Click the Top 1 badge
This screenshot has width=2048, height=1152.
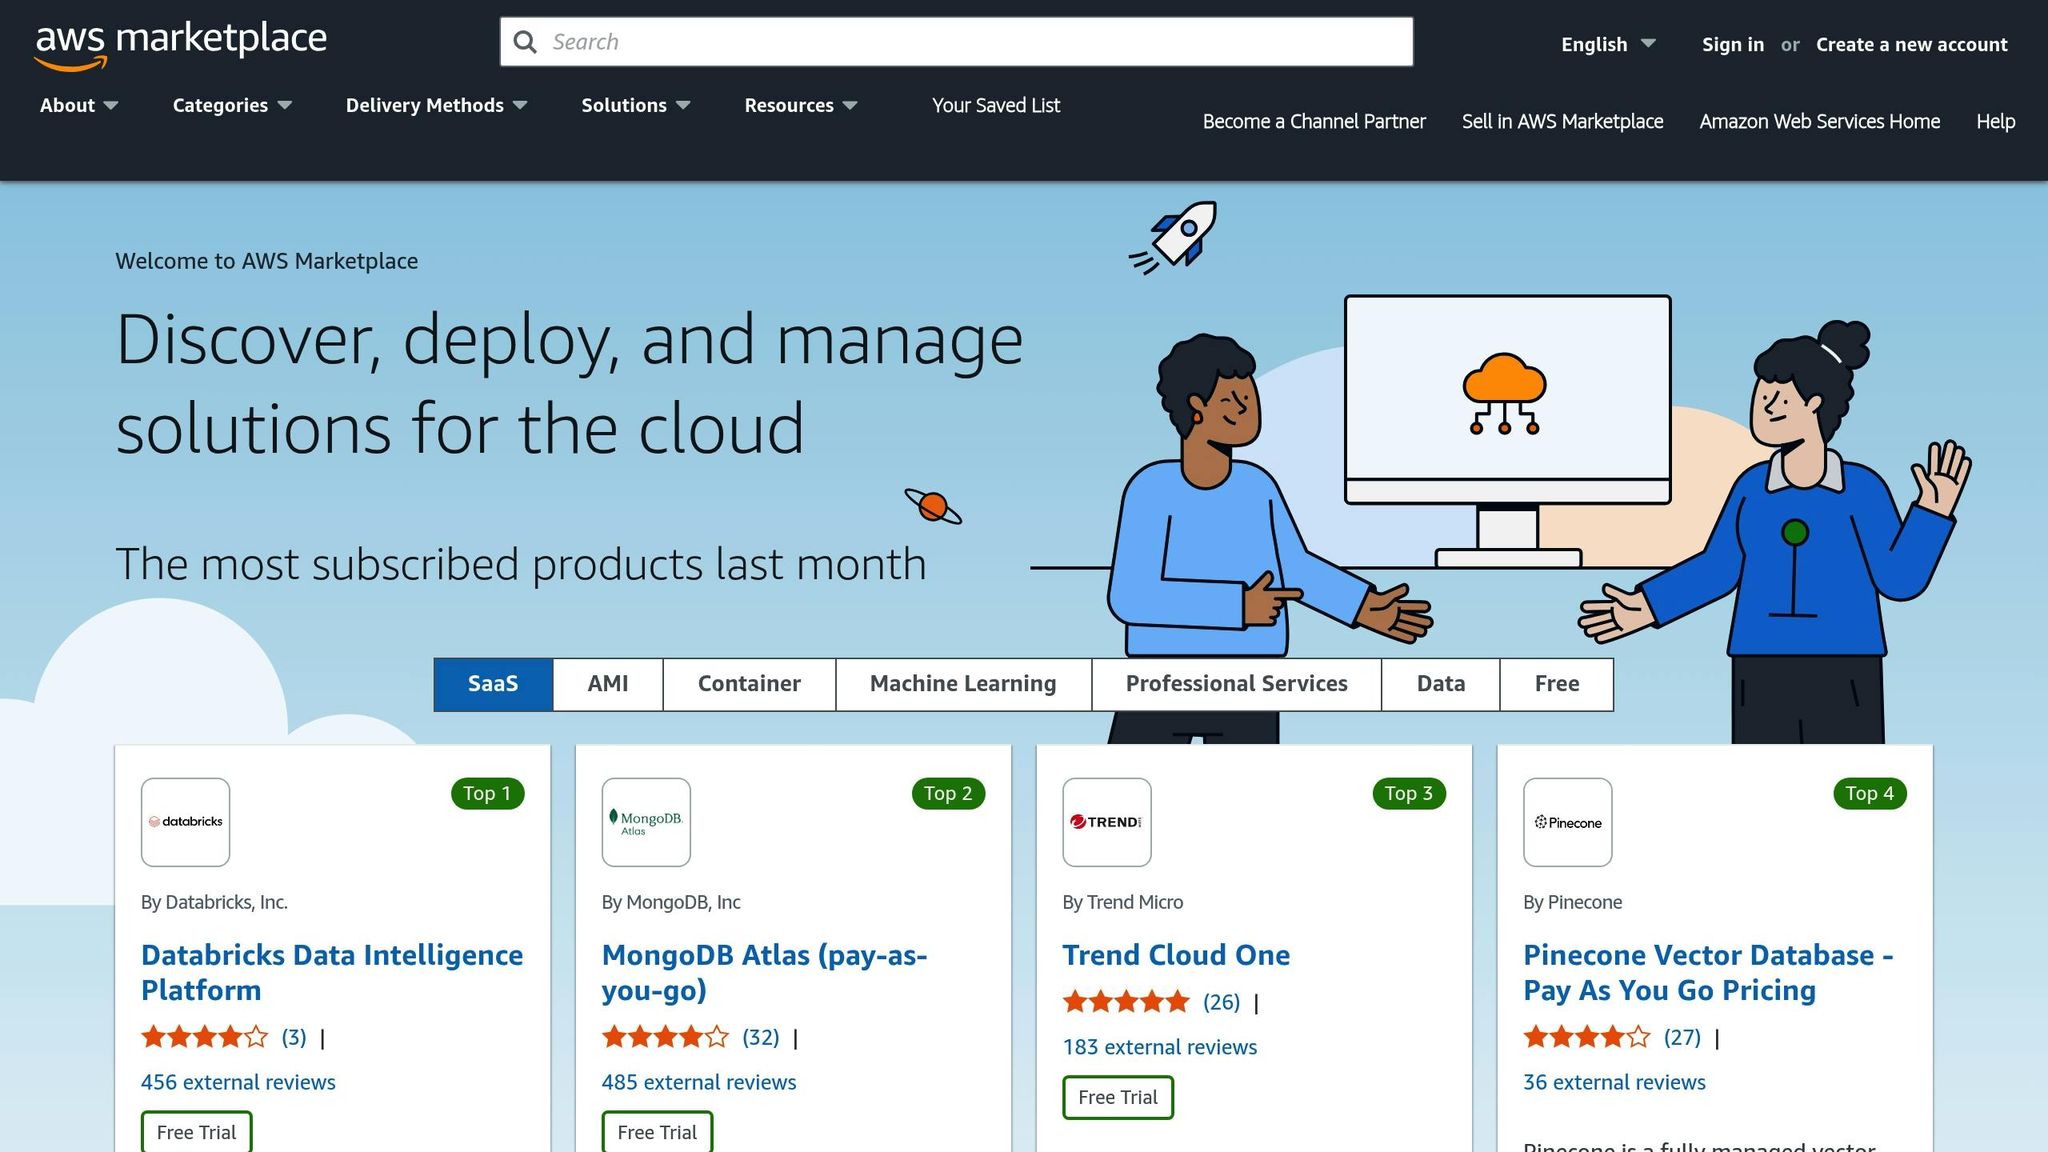pos(487,793)
